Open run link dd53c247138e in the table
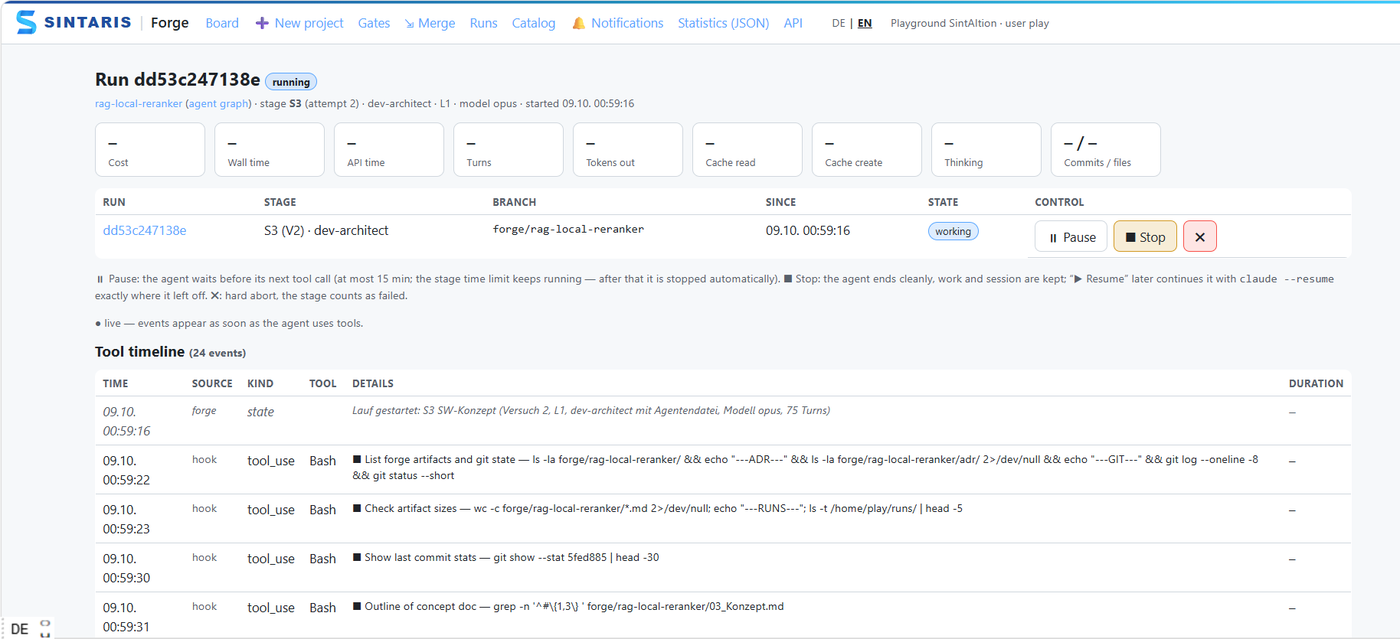 click(145, 231)
